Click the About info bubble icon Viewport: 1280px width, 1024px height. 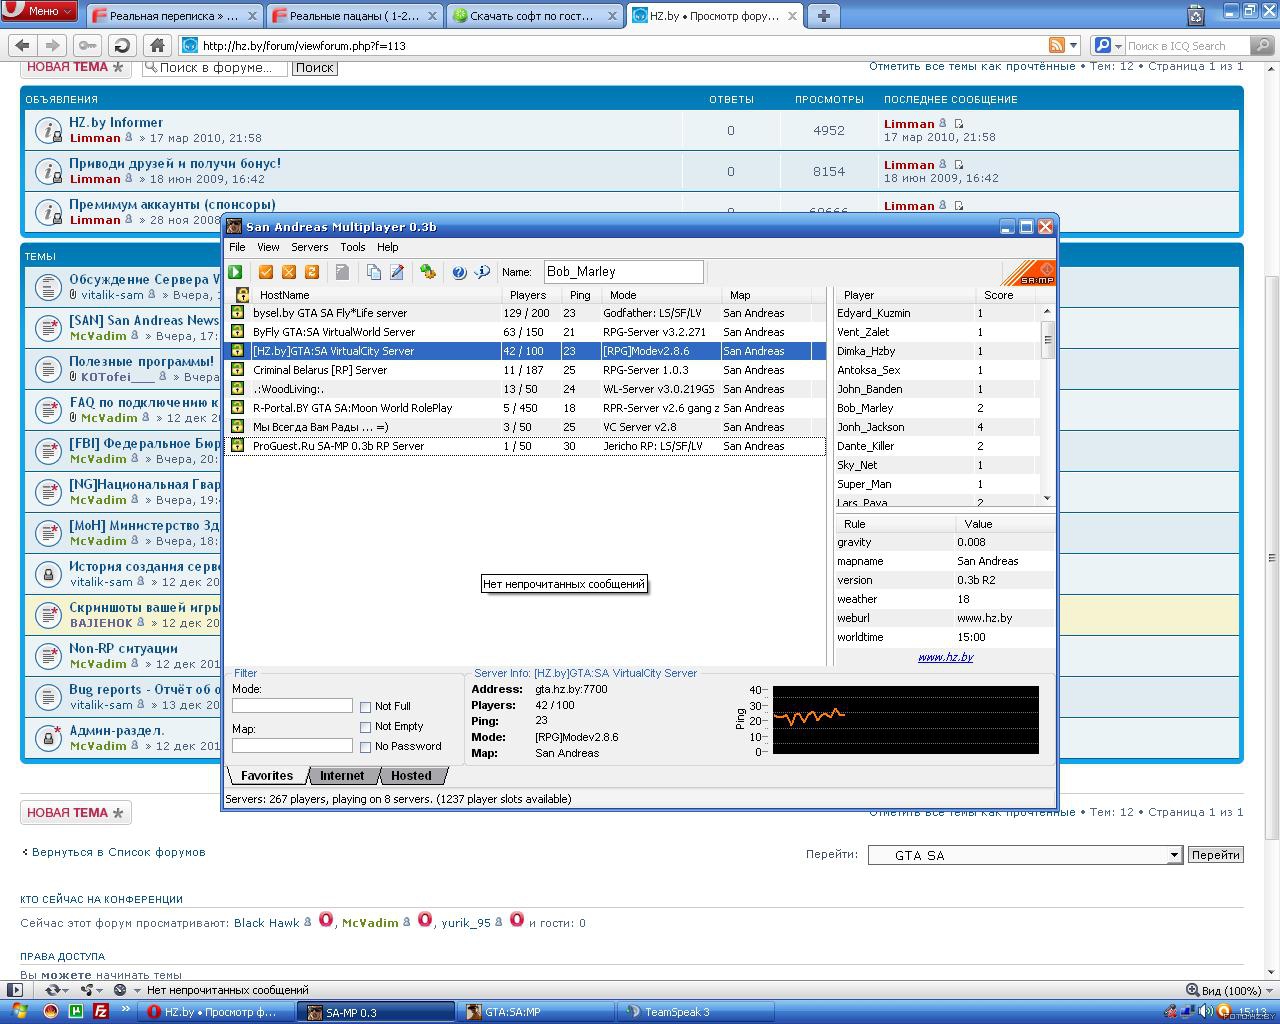tap(482, 272)
